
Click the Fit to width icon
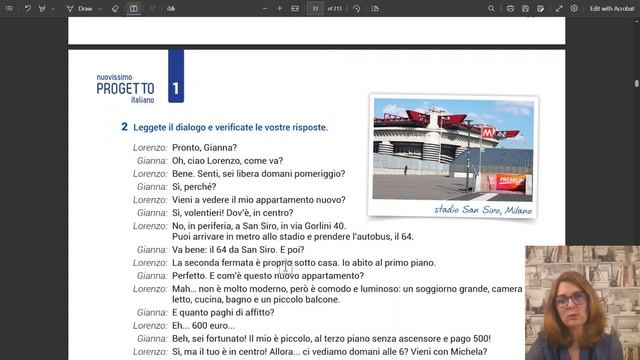pos(295,8)
